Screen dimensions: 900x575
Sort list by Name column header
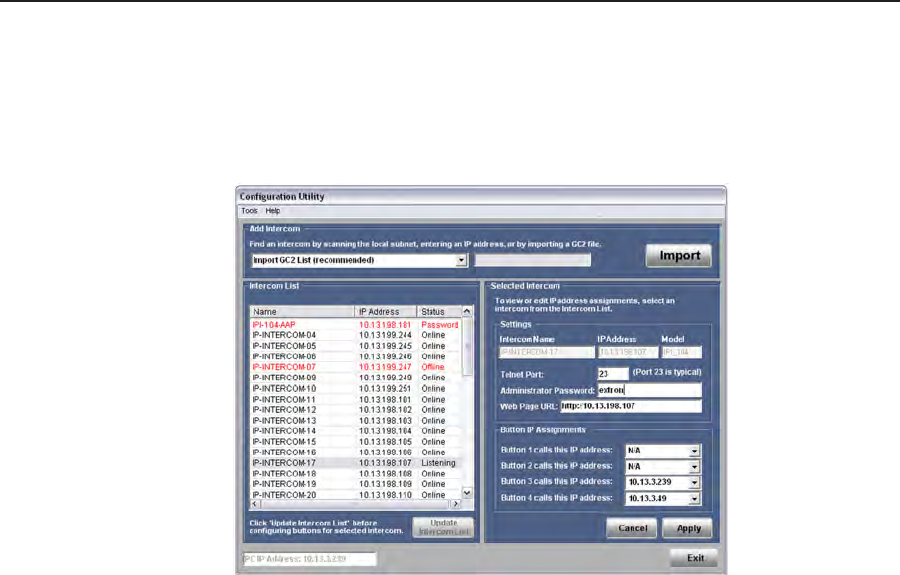[x=302, y=312]
